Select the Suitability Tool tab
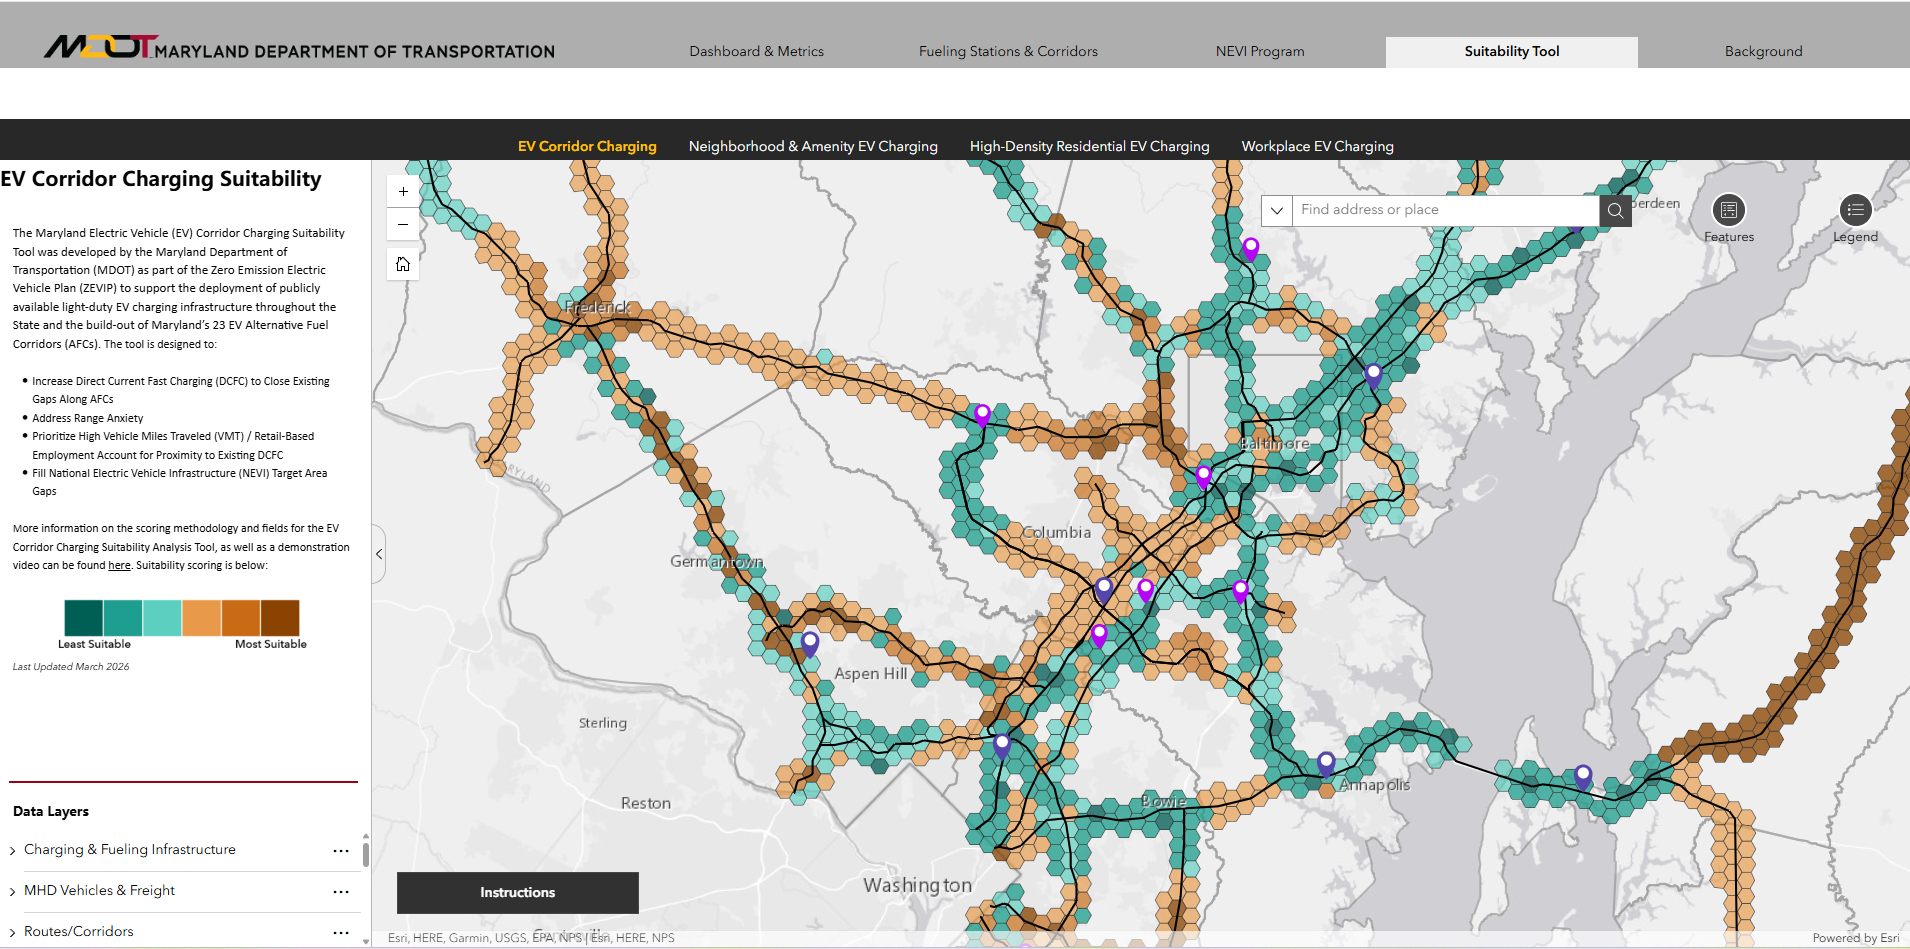1910x949 pixels. pos(1511,52)
